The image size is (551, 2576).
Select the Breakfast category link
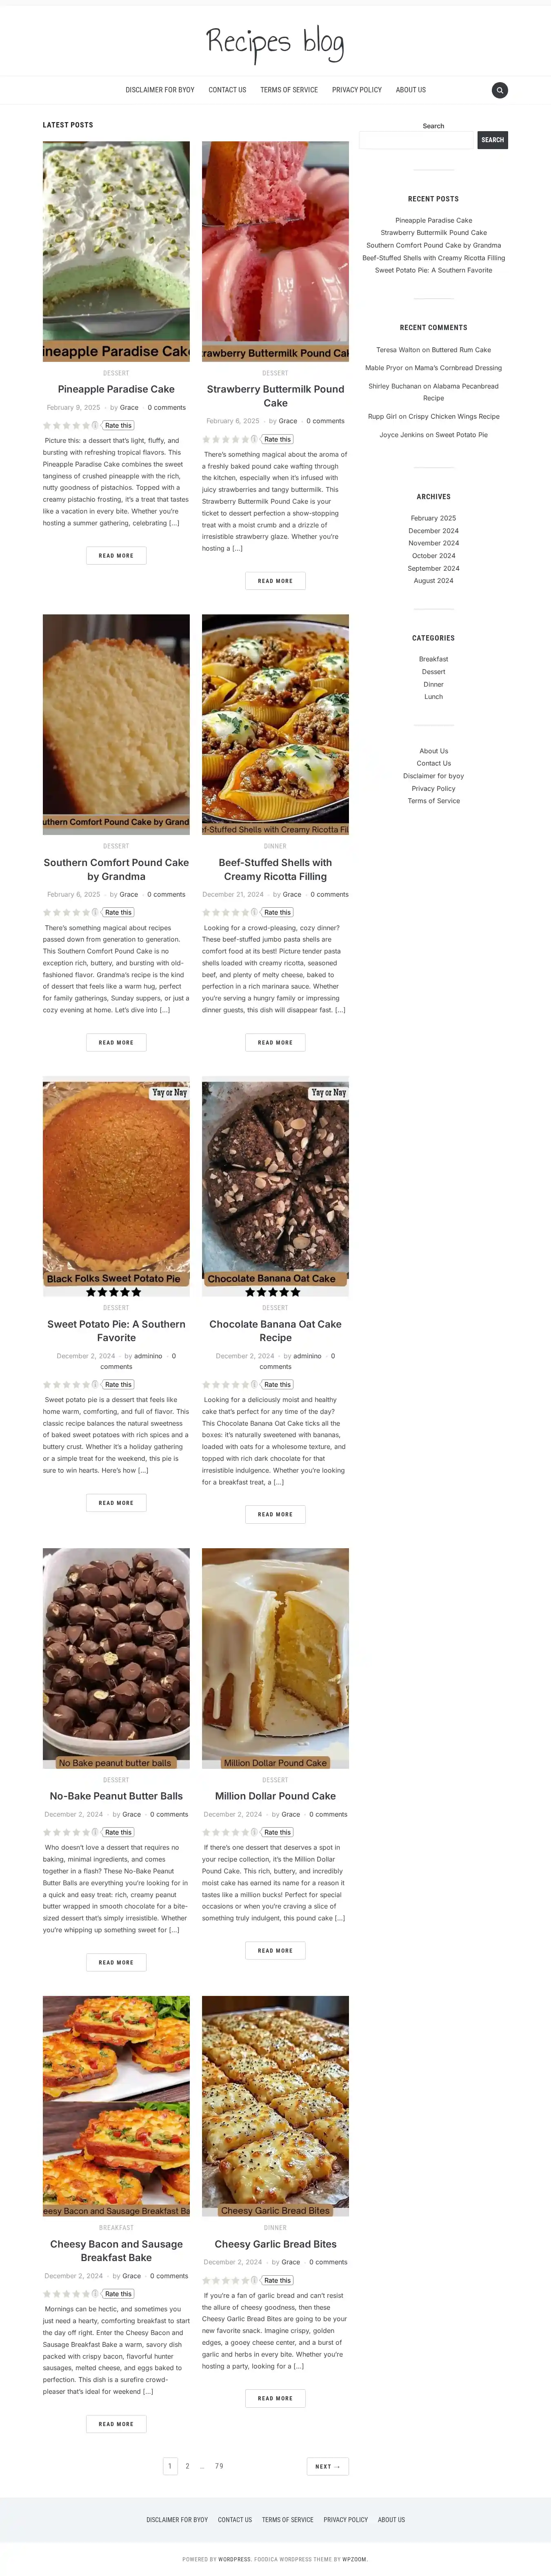click(x=433, y=659)
